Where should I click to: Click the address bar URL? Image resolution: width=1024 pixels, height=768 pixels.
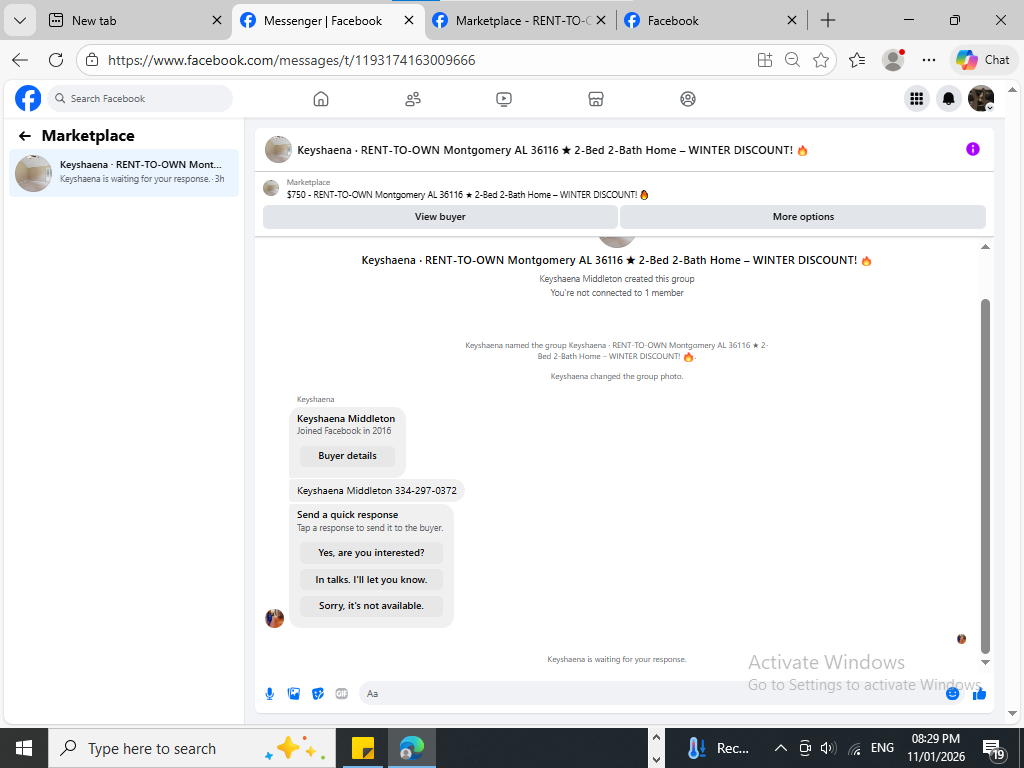pyautogui.click(x=291, y=60)
